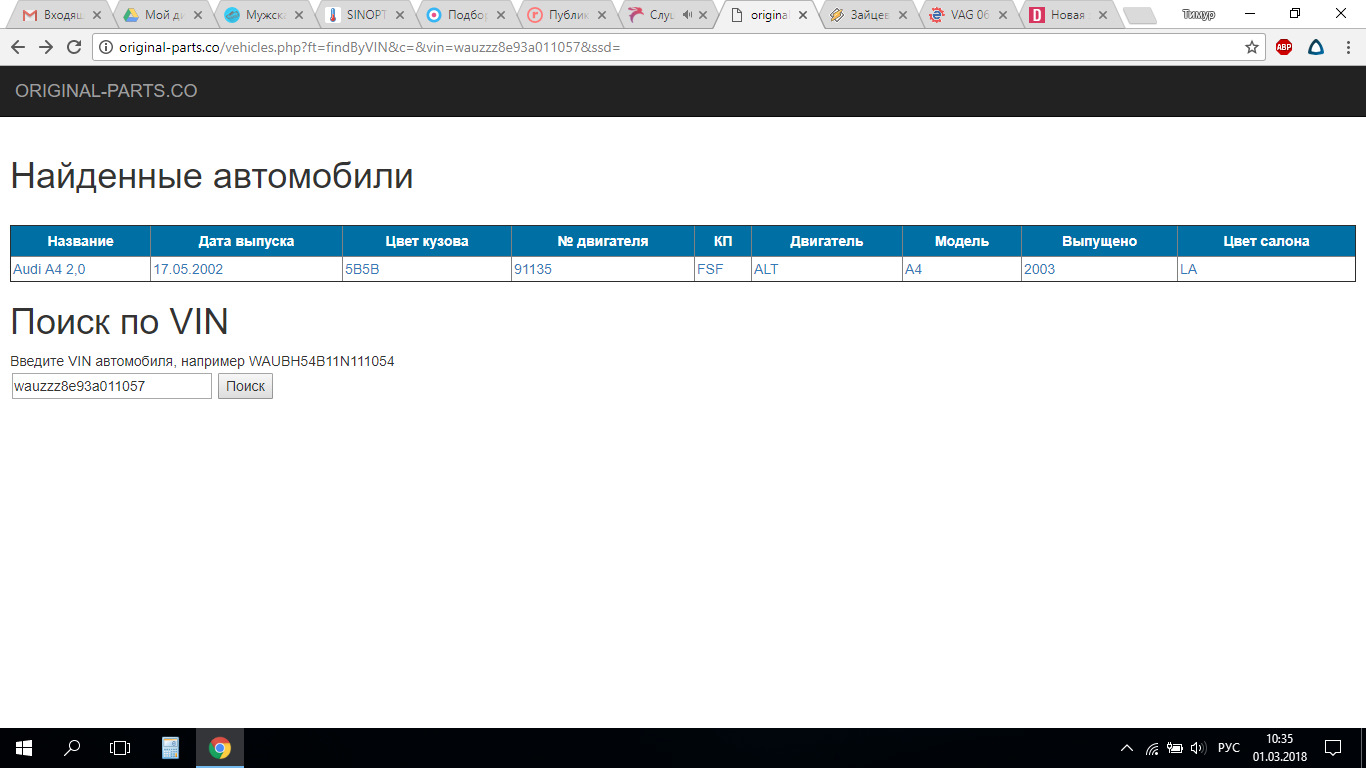The height and width of the screenshot is (768, 1366).
Task: Reload the page with the refresh icon
Action: pos(74,47)
